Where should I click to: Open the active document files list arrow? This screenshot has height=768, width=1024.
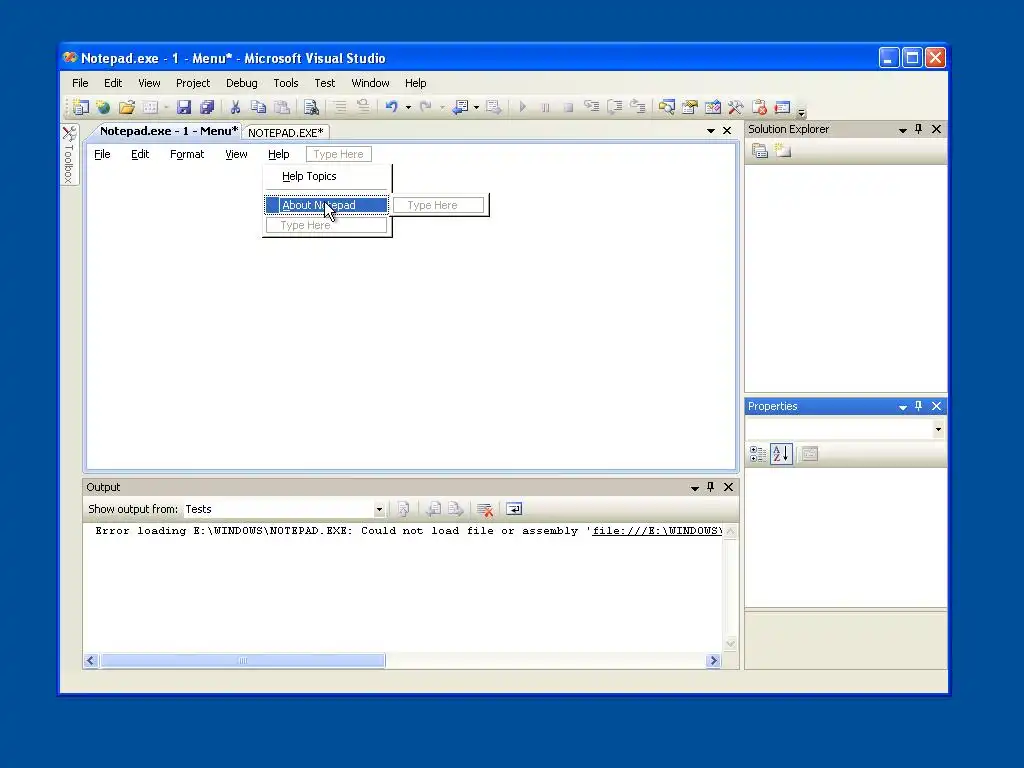pyautogui.click(x=711, y=131)
